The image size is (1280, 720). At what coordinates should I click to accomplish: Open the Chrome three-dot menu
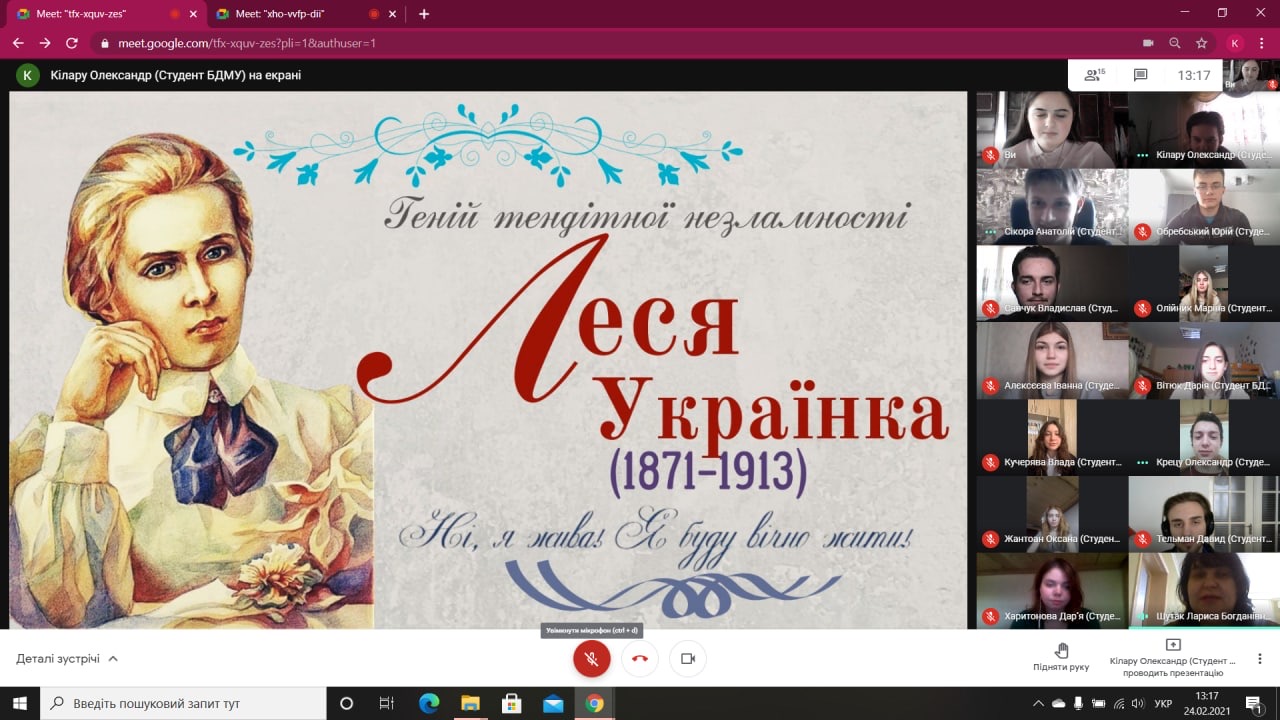(x=1262, y=43)
